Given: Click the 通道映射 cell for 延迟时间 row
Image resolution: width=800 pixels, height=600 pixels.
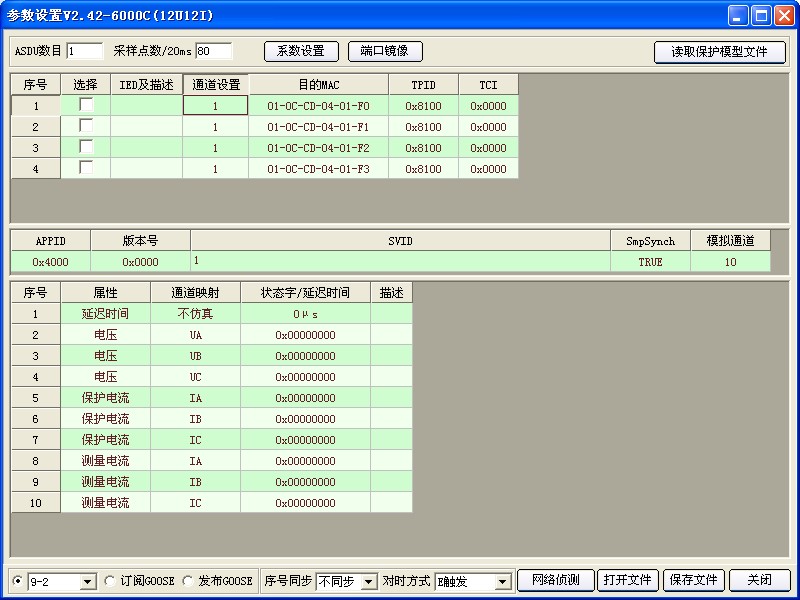Looking at the screenshot, I should (x=195, y=314).
